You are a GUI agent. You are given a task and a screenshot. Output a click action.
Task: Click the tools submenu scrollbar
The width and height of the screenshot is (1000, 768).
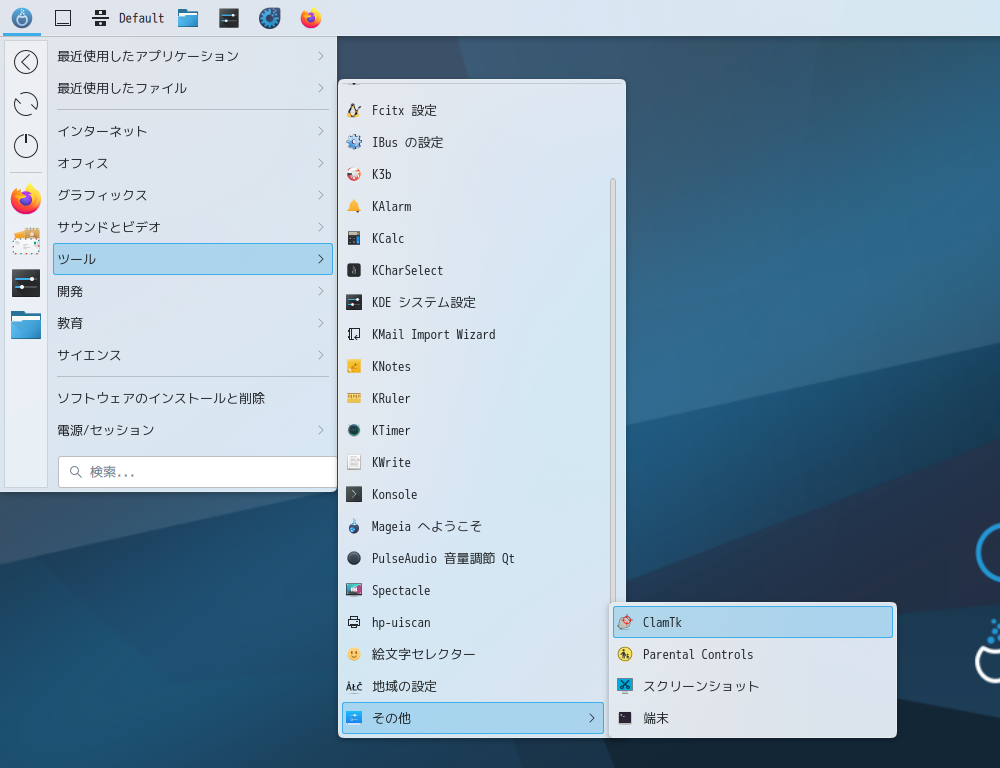click(613, 390)
